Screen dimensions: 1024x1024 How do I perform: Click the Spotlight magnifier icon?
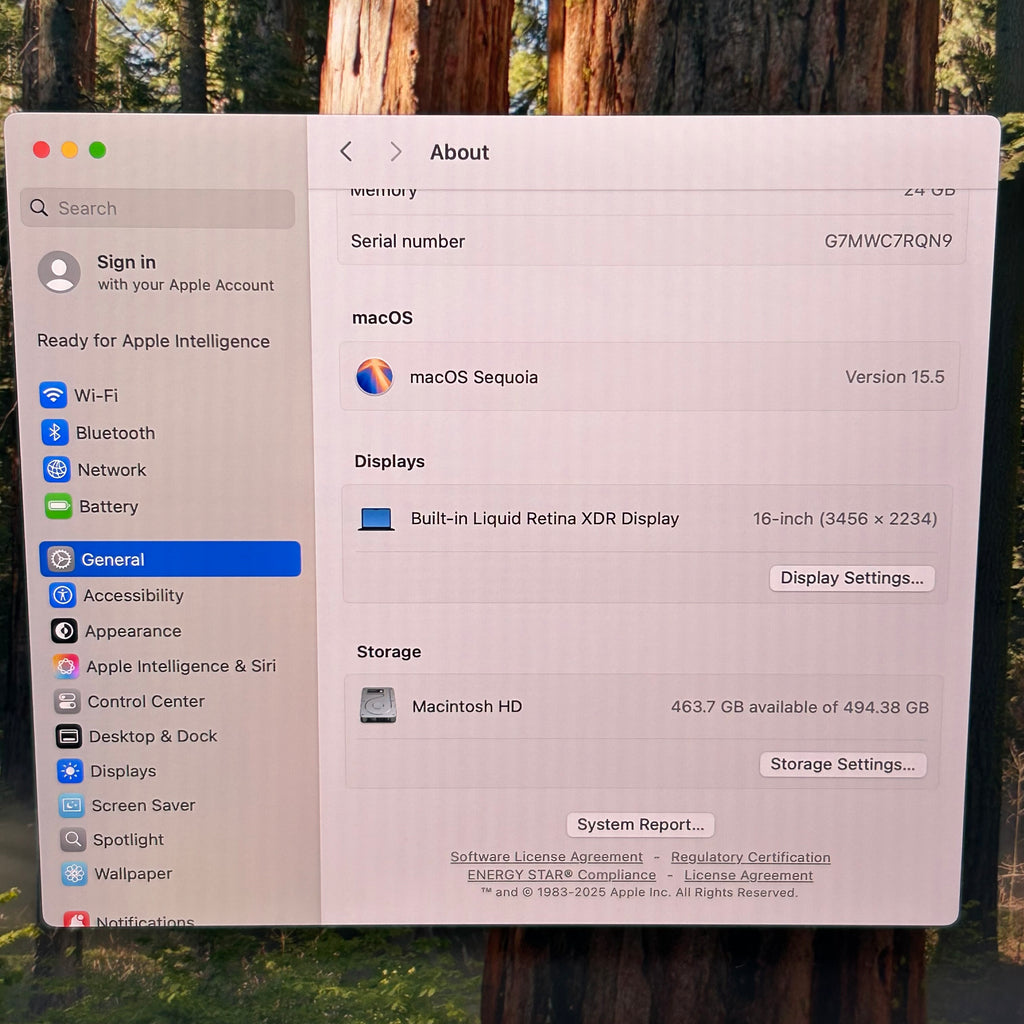pos(72,839)
